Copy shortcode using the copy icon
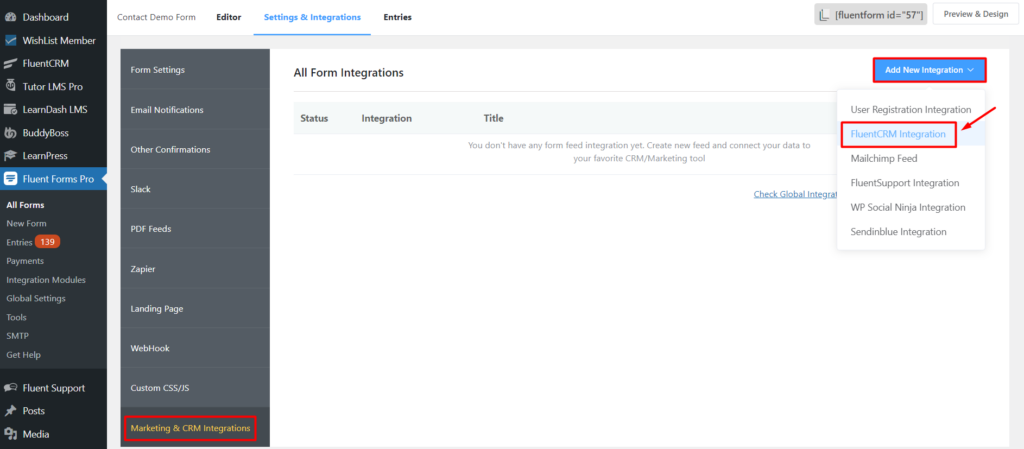 pyautogui.click(x=825, y=14)
